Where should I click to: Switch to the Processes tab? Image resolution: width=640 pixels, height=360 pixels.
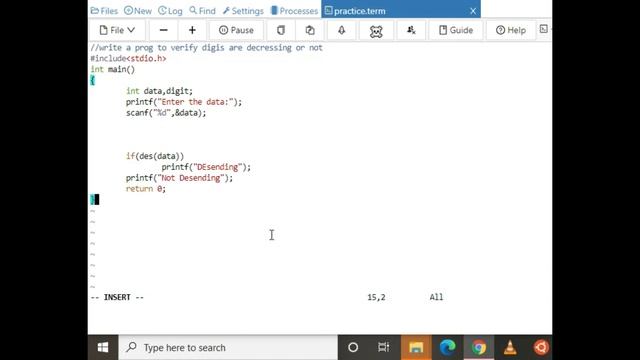click(294, 11)
